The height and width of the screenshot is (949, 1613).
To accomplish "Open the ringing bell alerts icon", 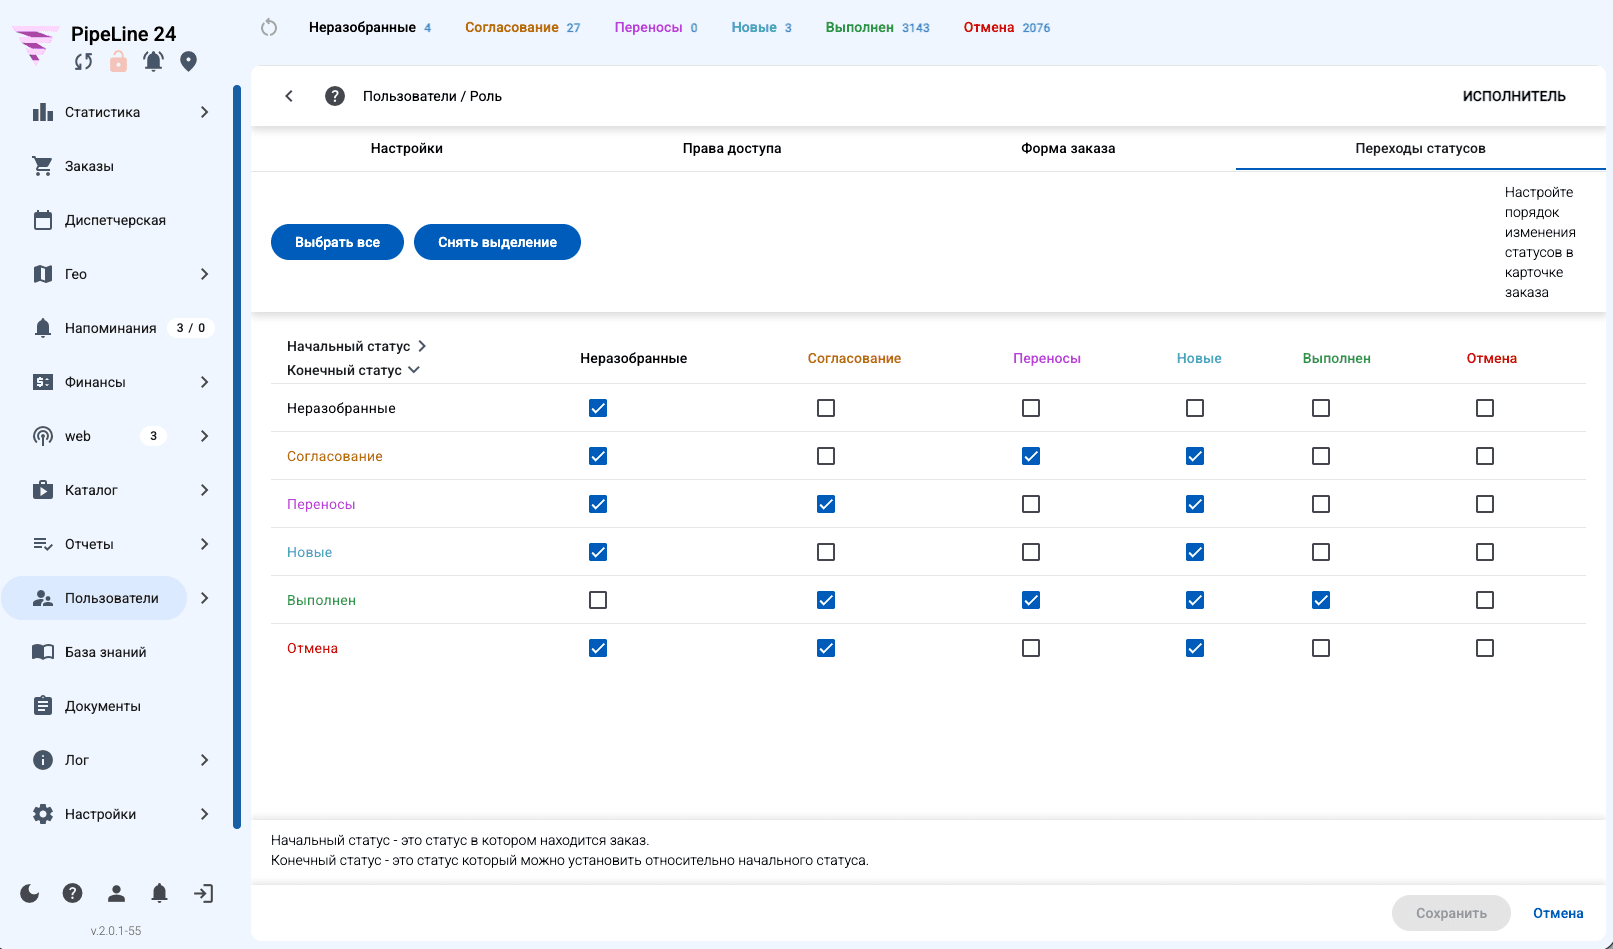I will (153, 62).
